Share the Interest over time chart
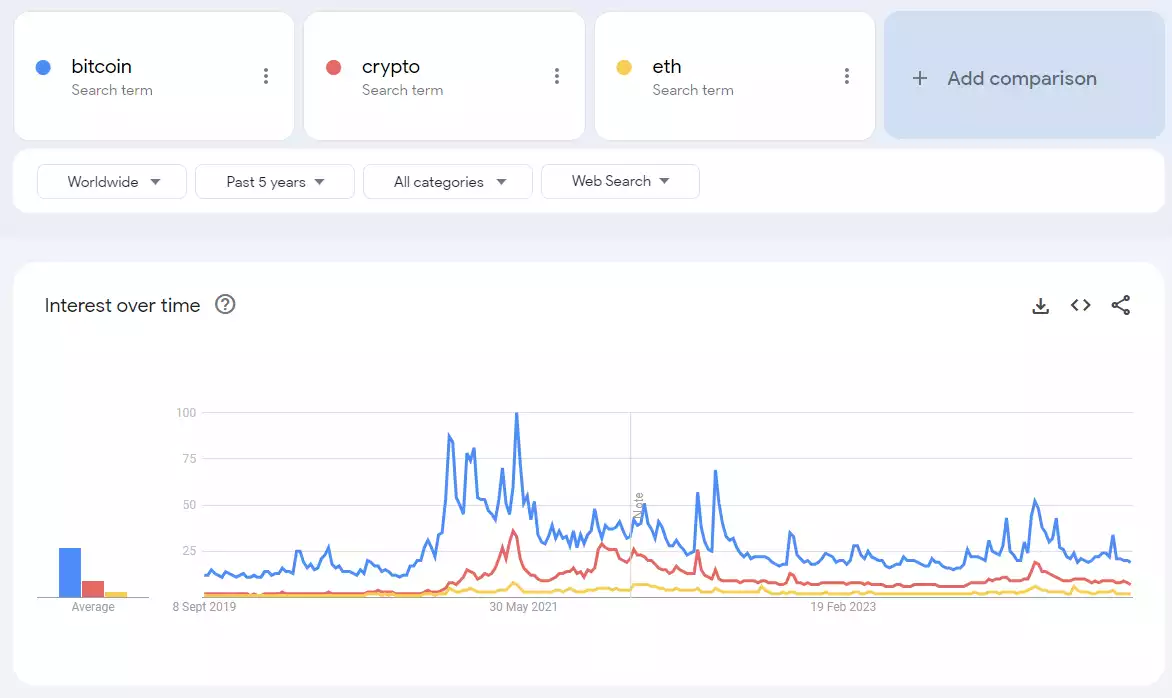 (x=1121, y=305)
